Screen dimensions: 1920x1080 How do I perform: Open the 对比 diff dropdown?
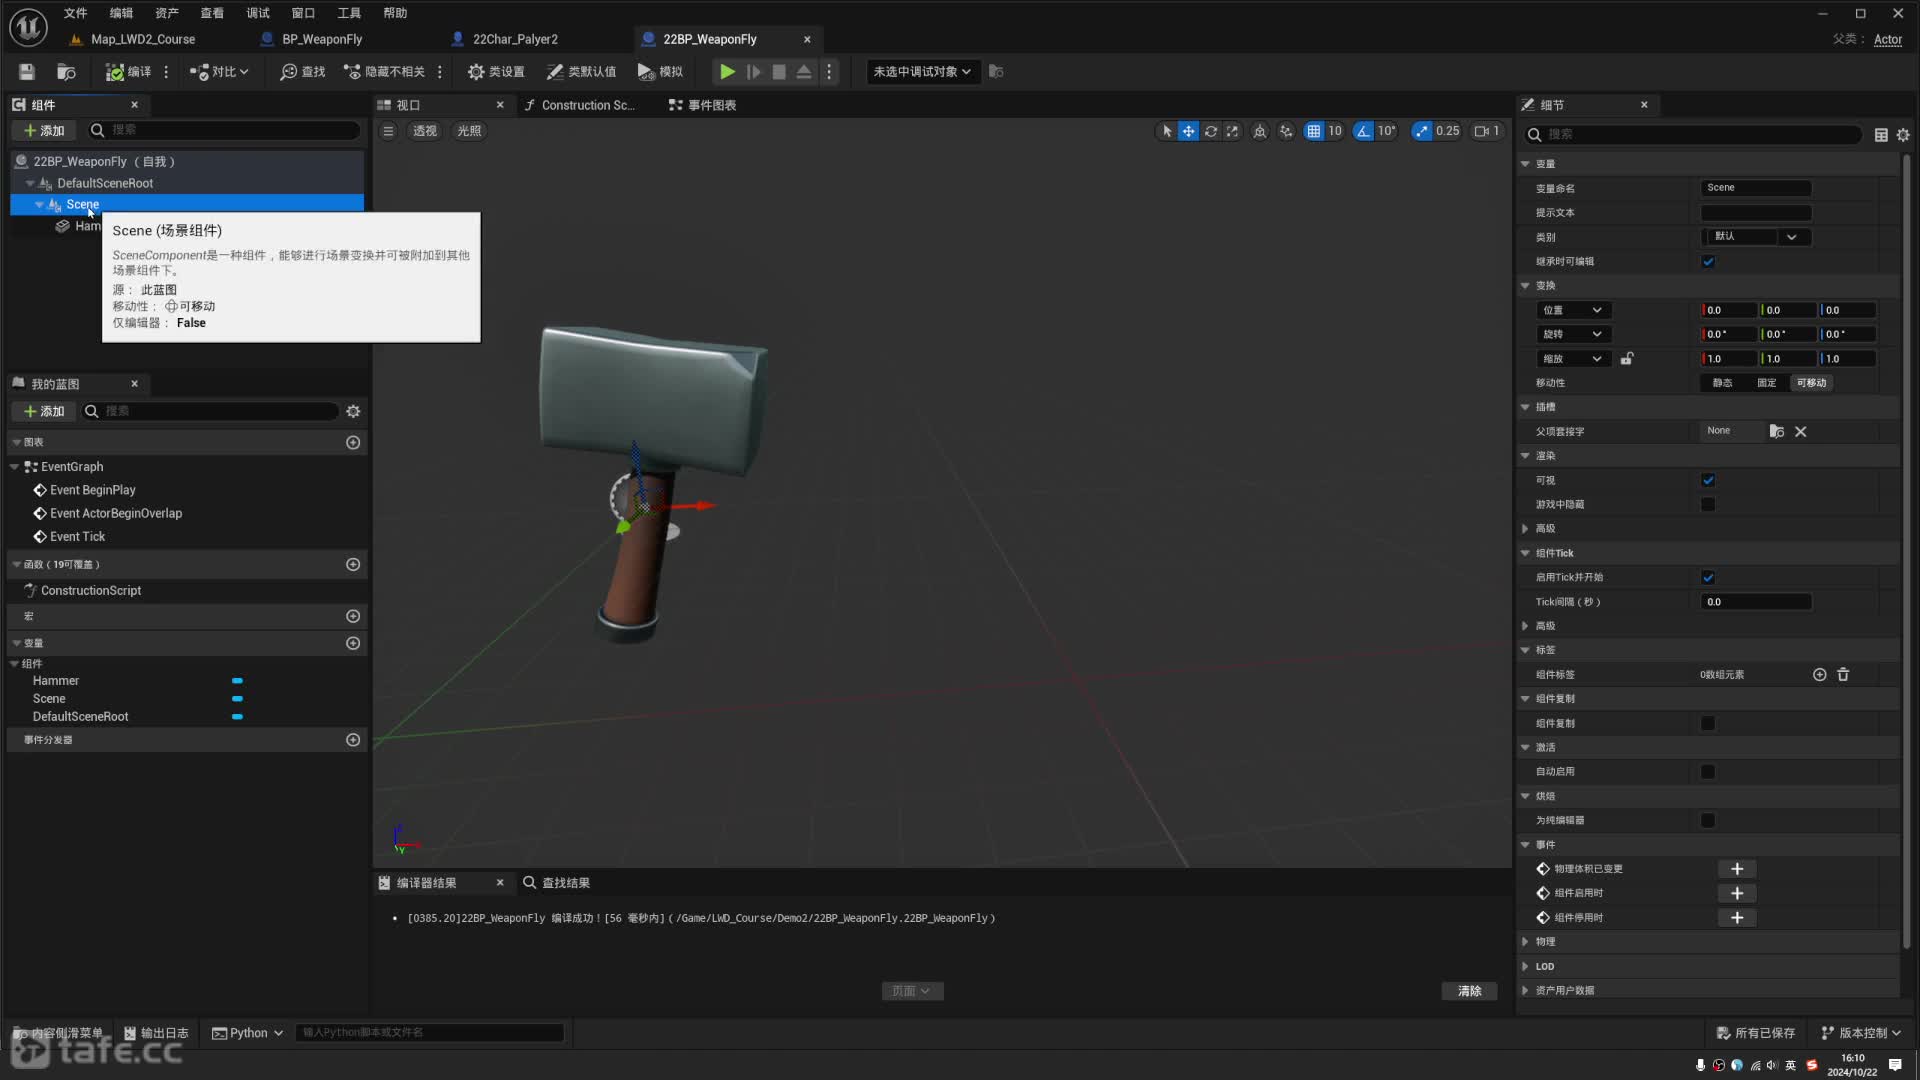coord(219,72)
